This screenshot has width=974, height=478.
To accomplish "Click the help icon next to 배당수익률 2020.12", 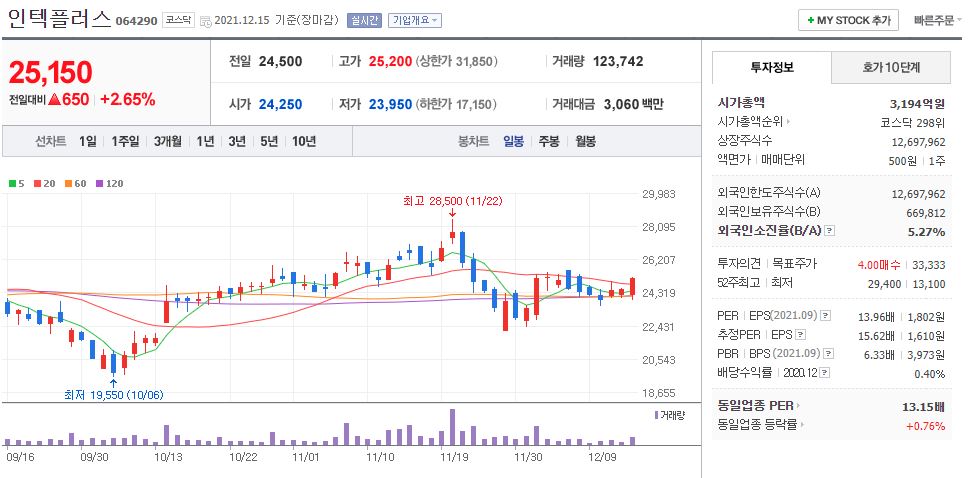I will coord(824,373).
